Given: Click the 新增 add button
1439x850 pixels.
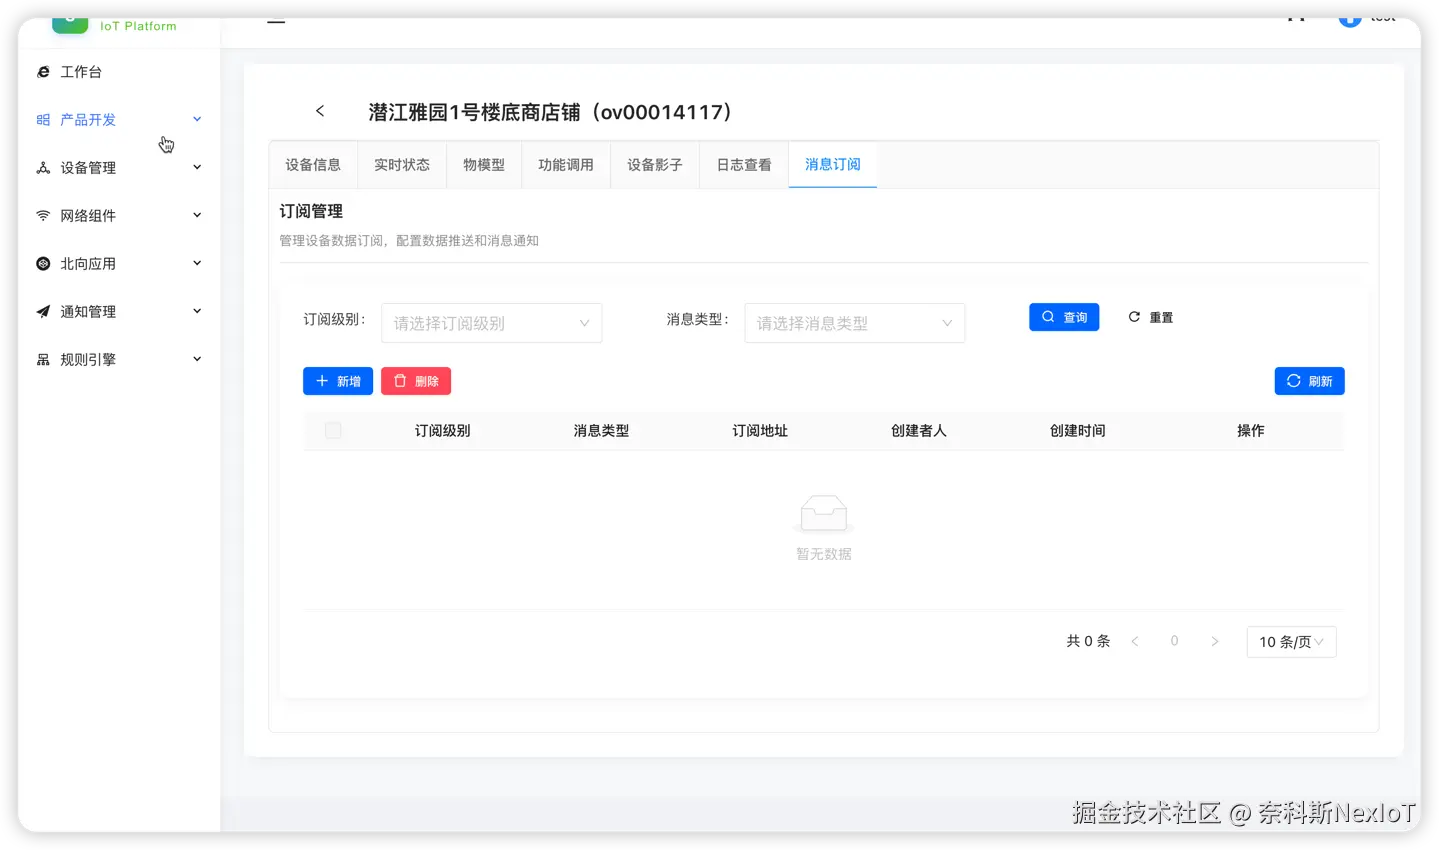Looking at the screenshot, I should [x=337, y=380].
